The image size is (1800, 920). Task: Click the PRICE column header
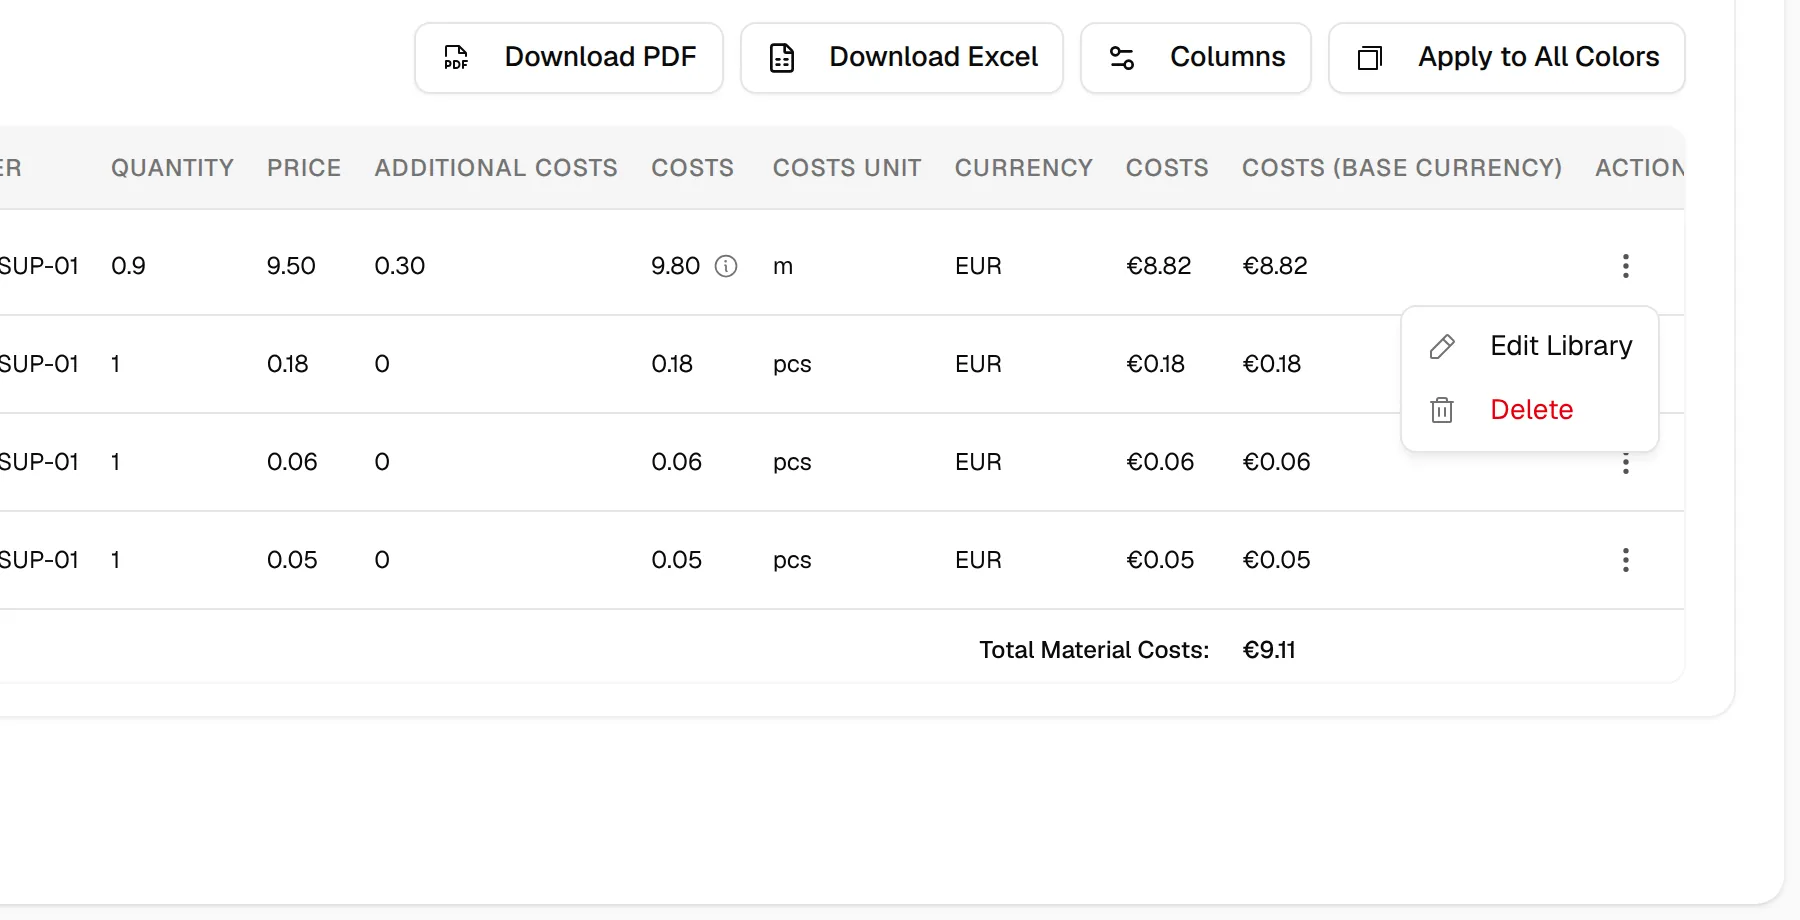(304, 168)
